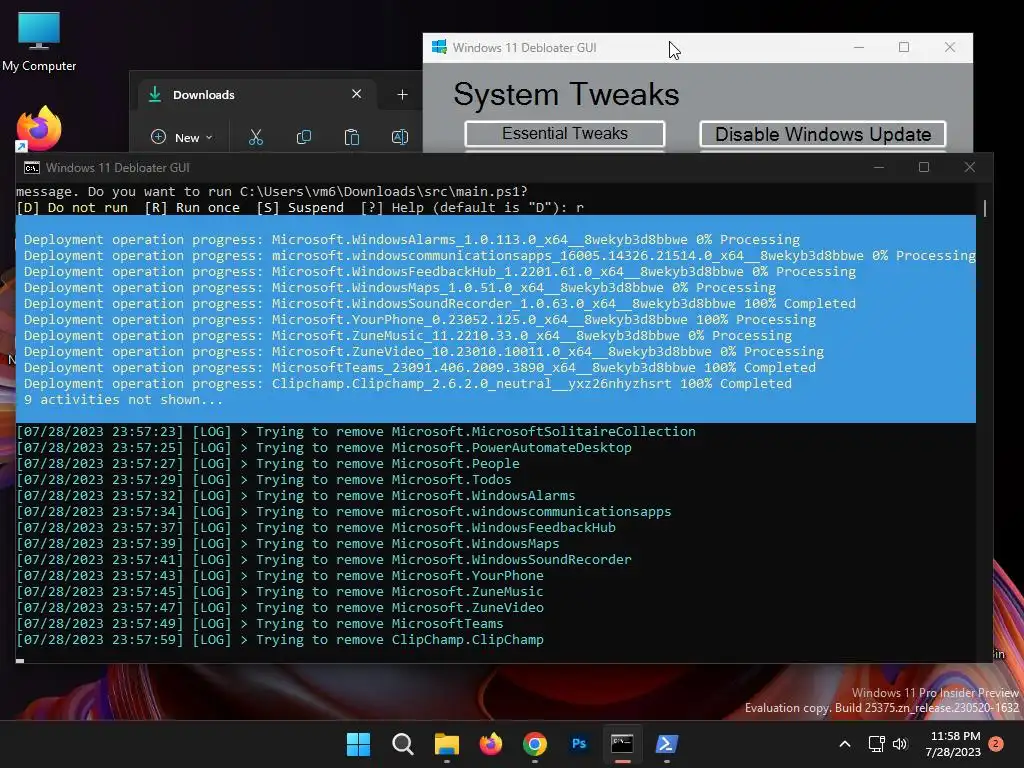Click the Rename icon in File Explorer
Image resolution: width=1024 pixels, height=768 pixels.
coord(400,137)
